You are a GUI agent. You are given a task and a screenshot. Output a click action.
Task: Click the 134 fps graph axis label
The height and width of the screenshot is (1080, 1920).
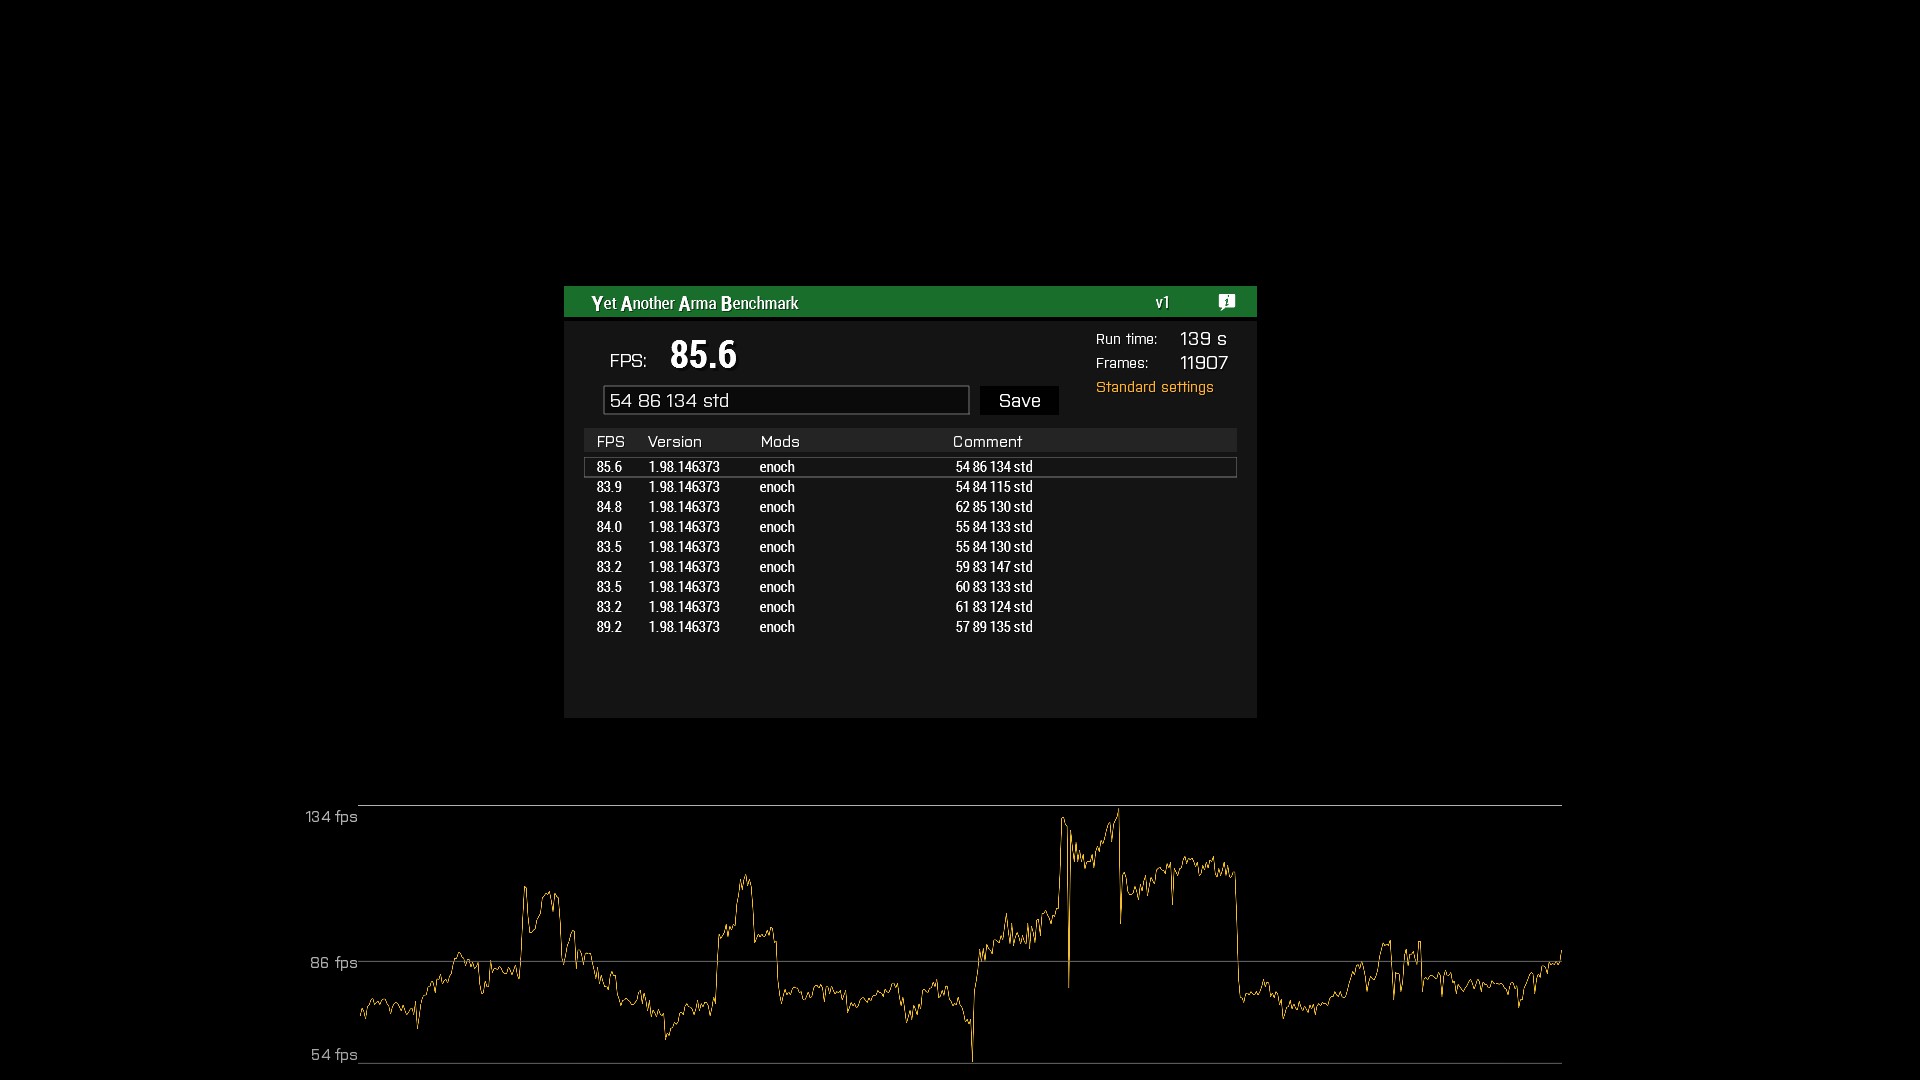click(x=331, y=817)
